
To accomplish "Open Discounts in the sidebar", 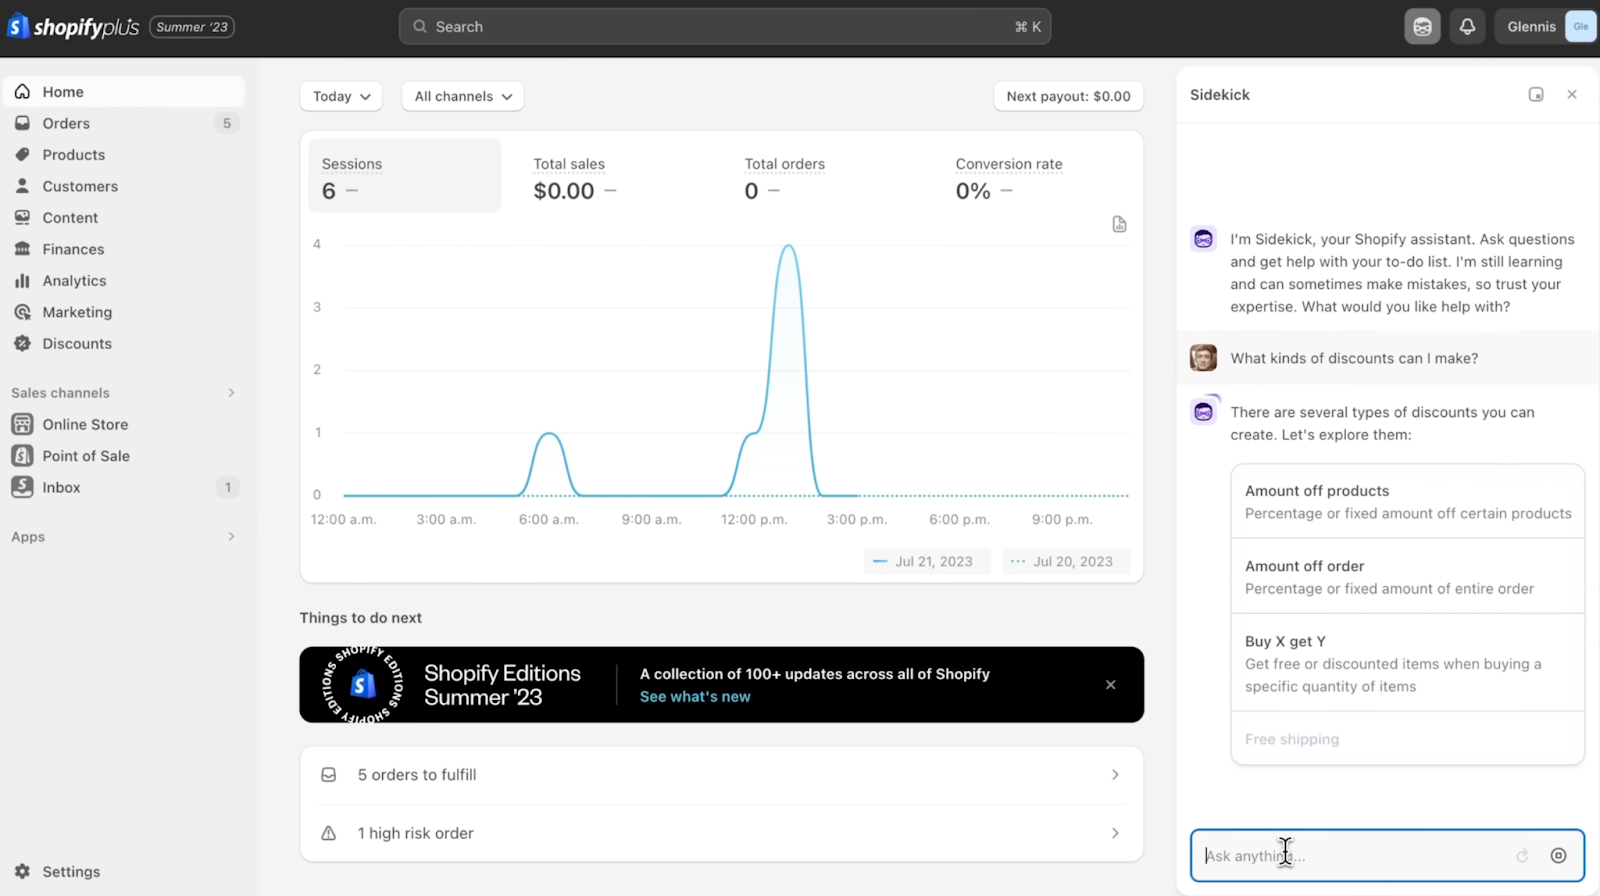I will (x=124, y=344).
